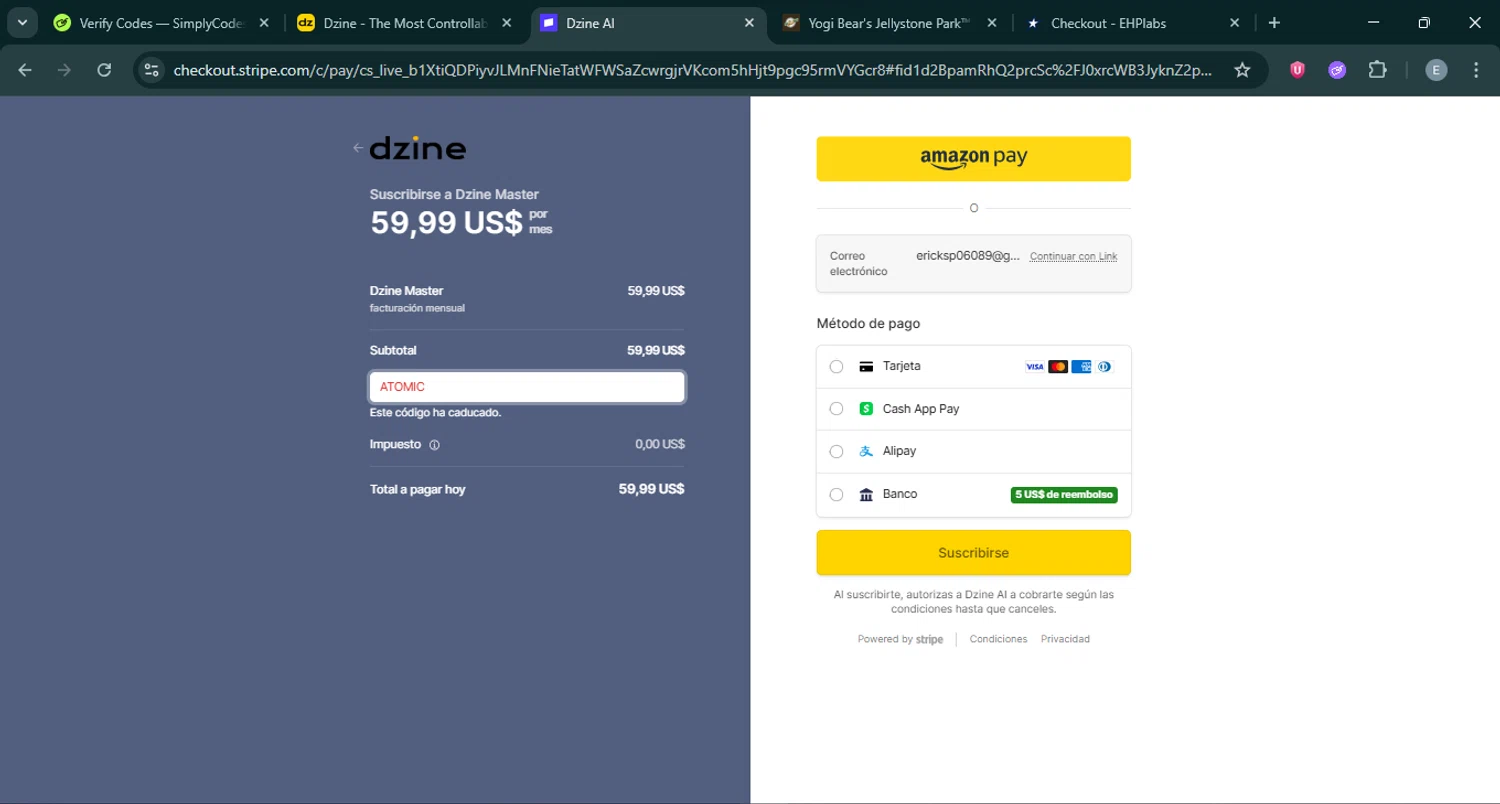
Task: Click the site information icon in address bar
Action: click(151, 70)
